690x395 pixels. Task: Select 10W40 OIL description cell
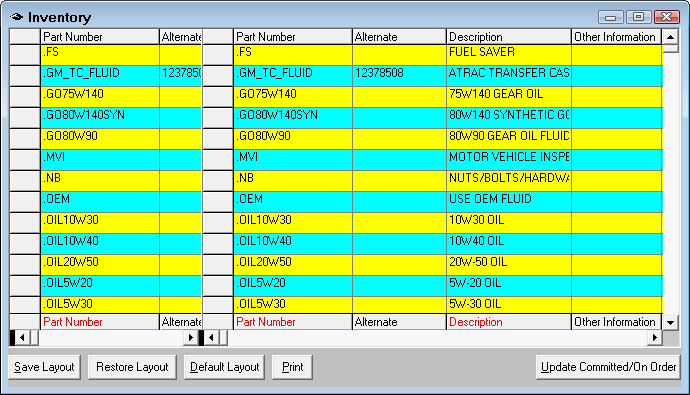(509, 244)
